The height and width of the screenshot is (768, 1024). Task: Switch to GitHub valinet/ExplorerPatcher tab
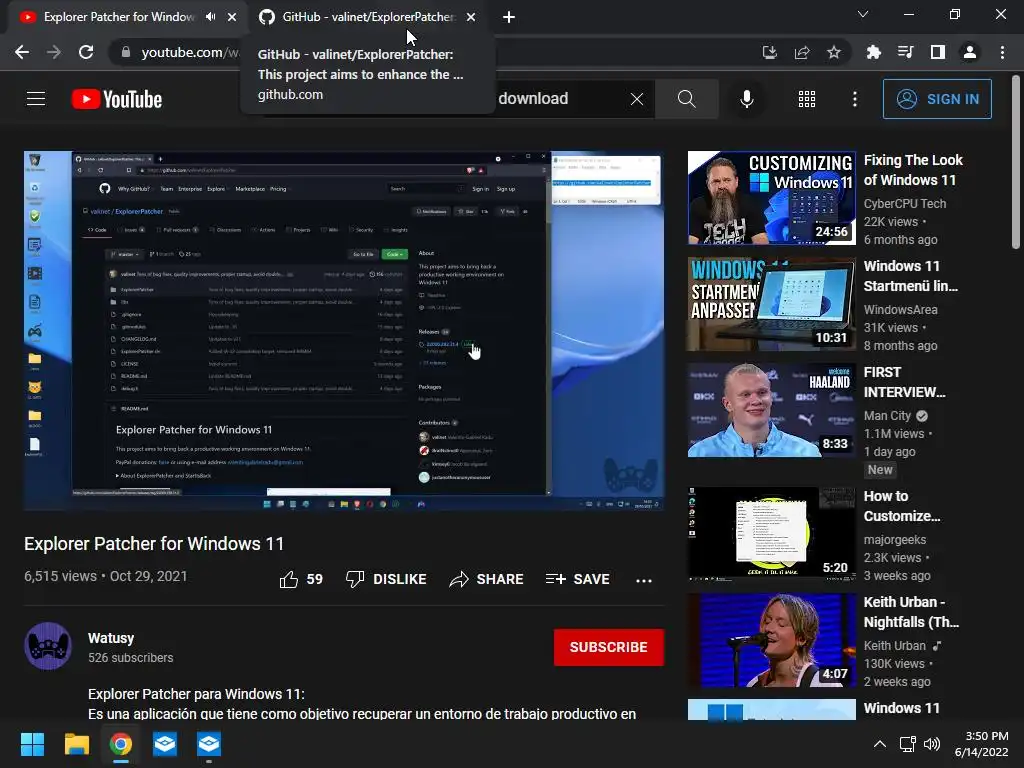[368, 17]
